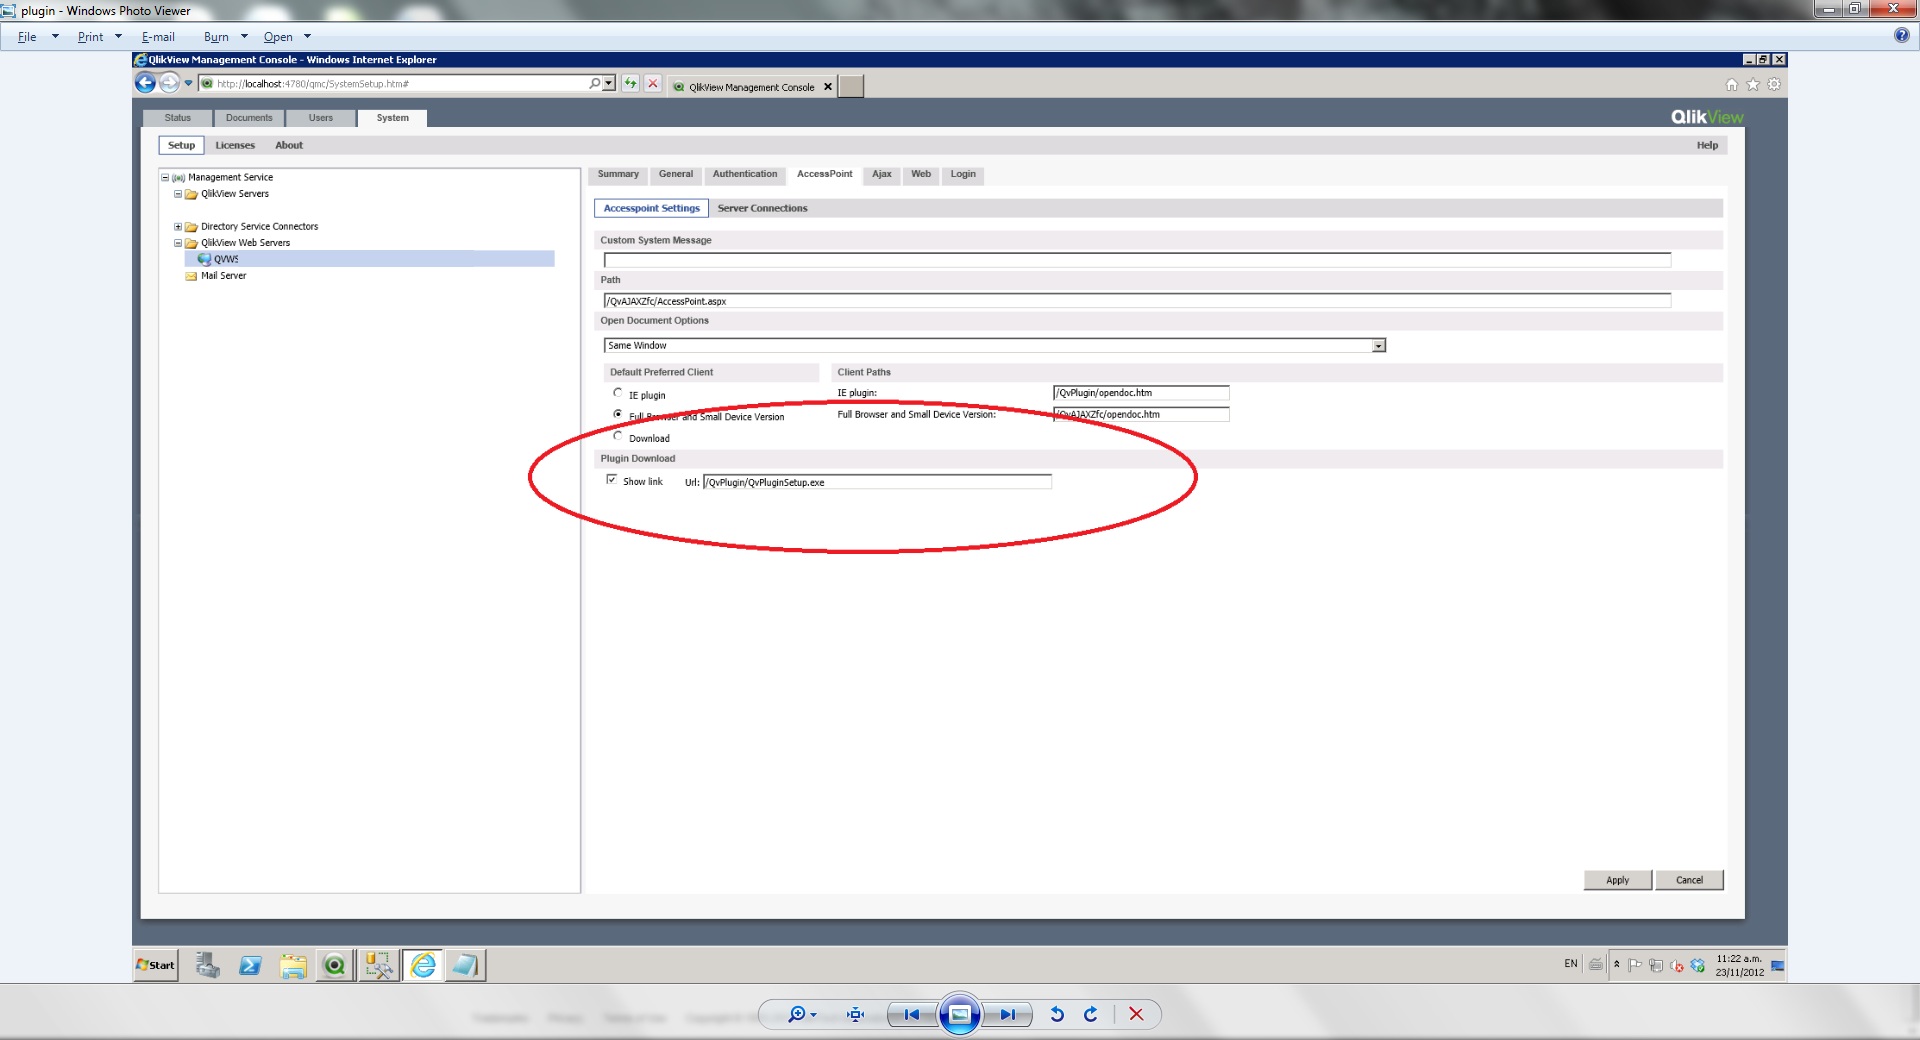Open Photo Viewer help icon
The width and height of the screenshot is (1920, 1040).
tap(1901, 36)
